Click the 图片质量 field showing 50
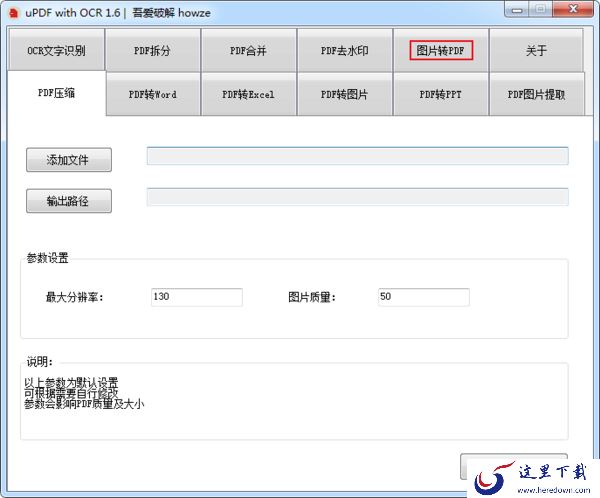600x498 pixels. point(424,297)
